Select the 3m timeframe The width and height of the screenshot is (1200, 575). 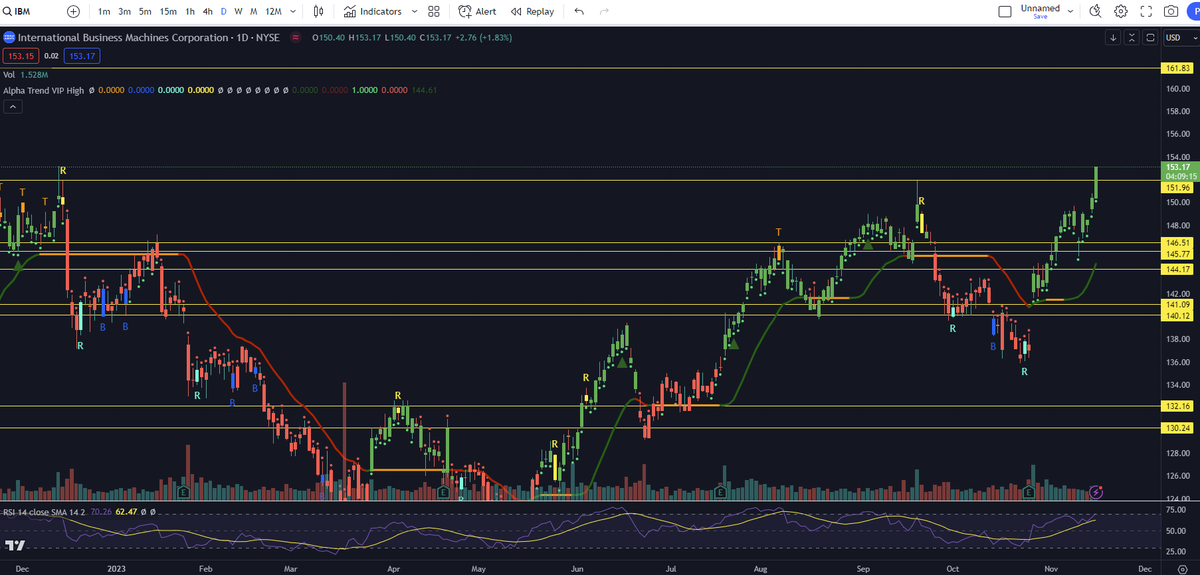pyautogui.click(x=124, y=12)
